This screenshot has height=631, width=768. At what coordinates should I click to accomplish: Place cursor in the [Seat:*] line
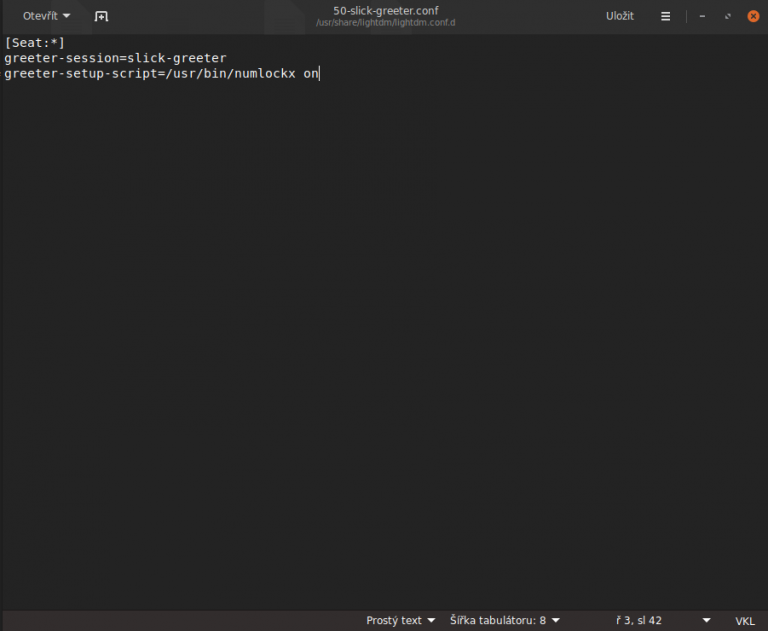pyautogui.click(x=34, y=43)
